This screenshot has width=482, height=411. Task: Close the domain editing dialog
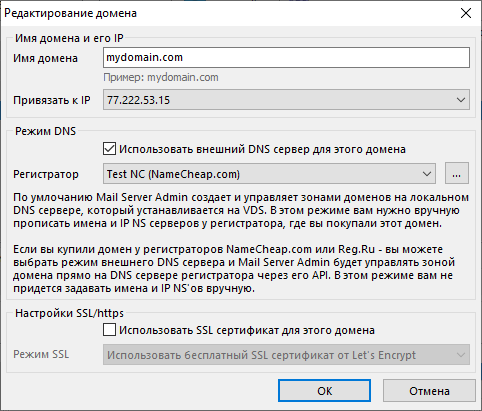[466, 13]
